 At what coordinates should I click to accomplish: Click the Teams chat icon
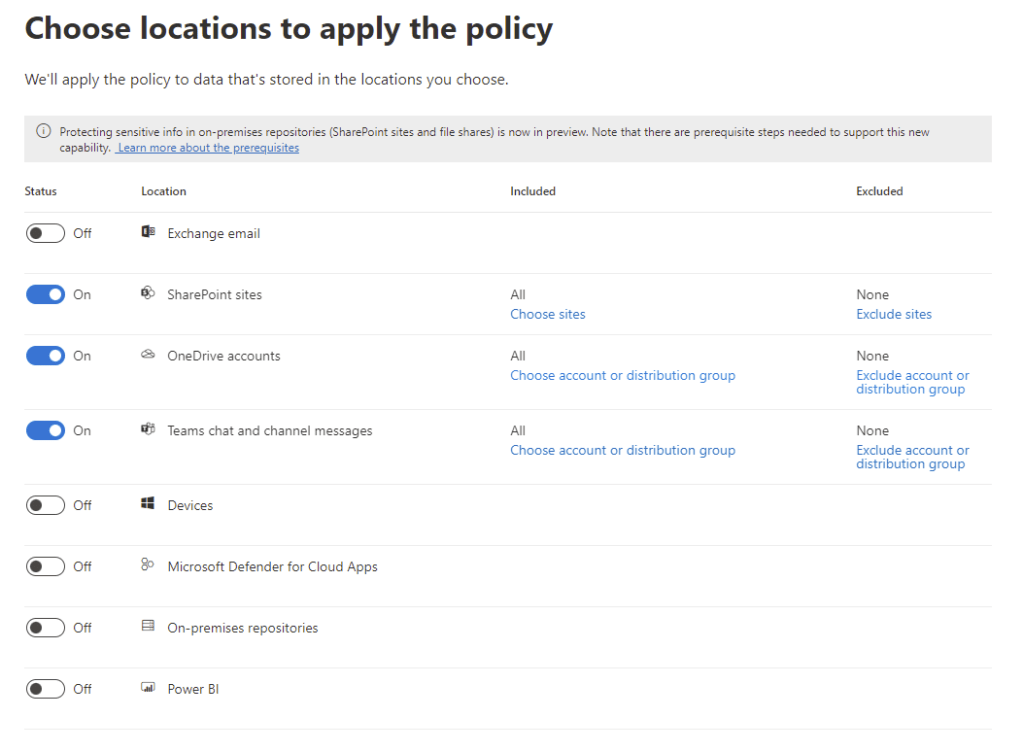pyautogui.click(x=148, y=430)
